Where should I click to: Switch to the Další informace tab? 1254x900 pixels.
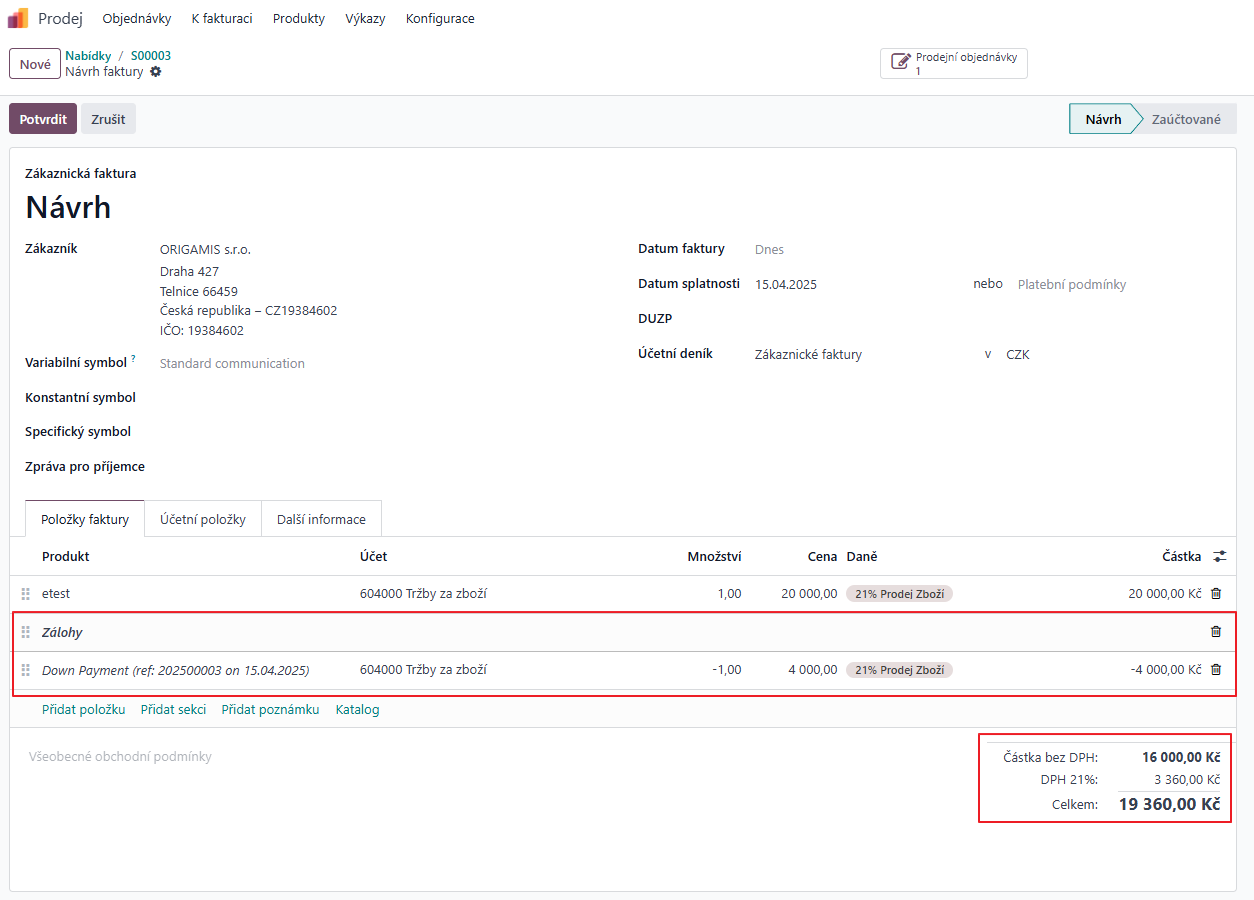321,520
